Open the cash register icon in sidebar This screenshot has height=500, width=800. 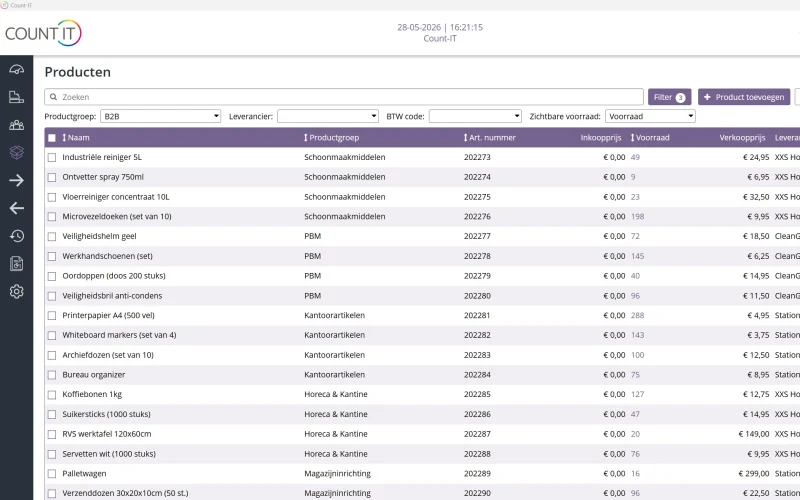[16, 97]
